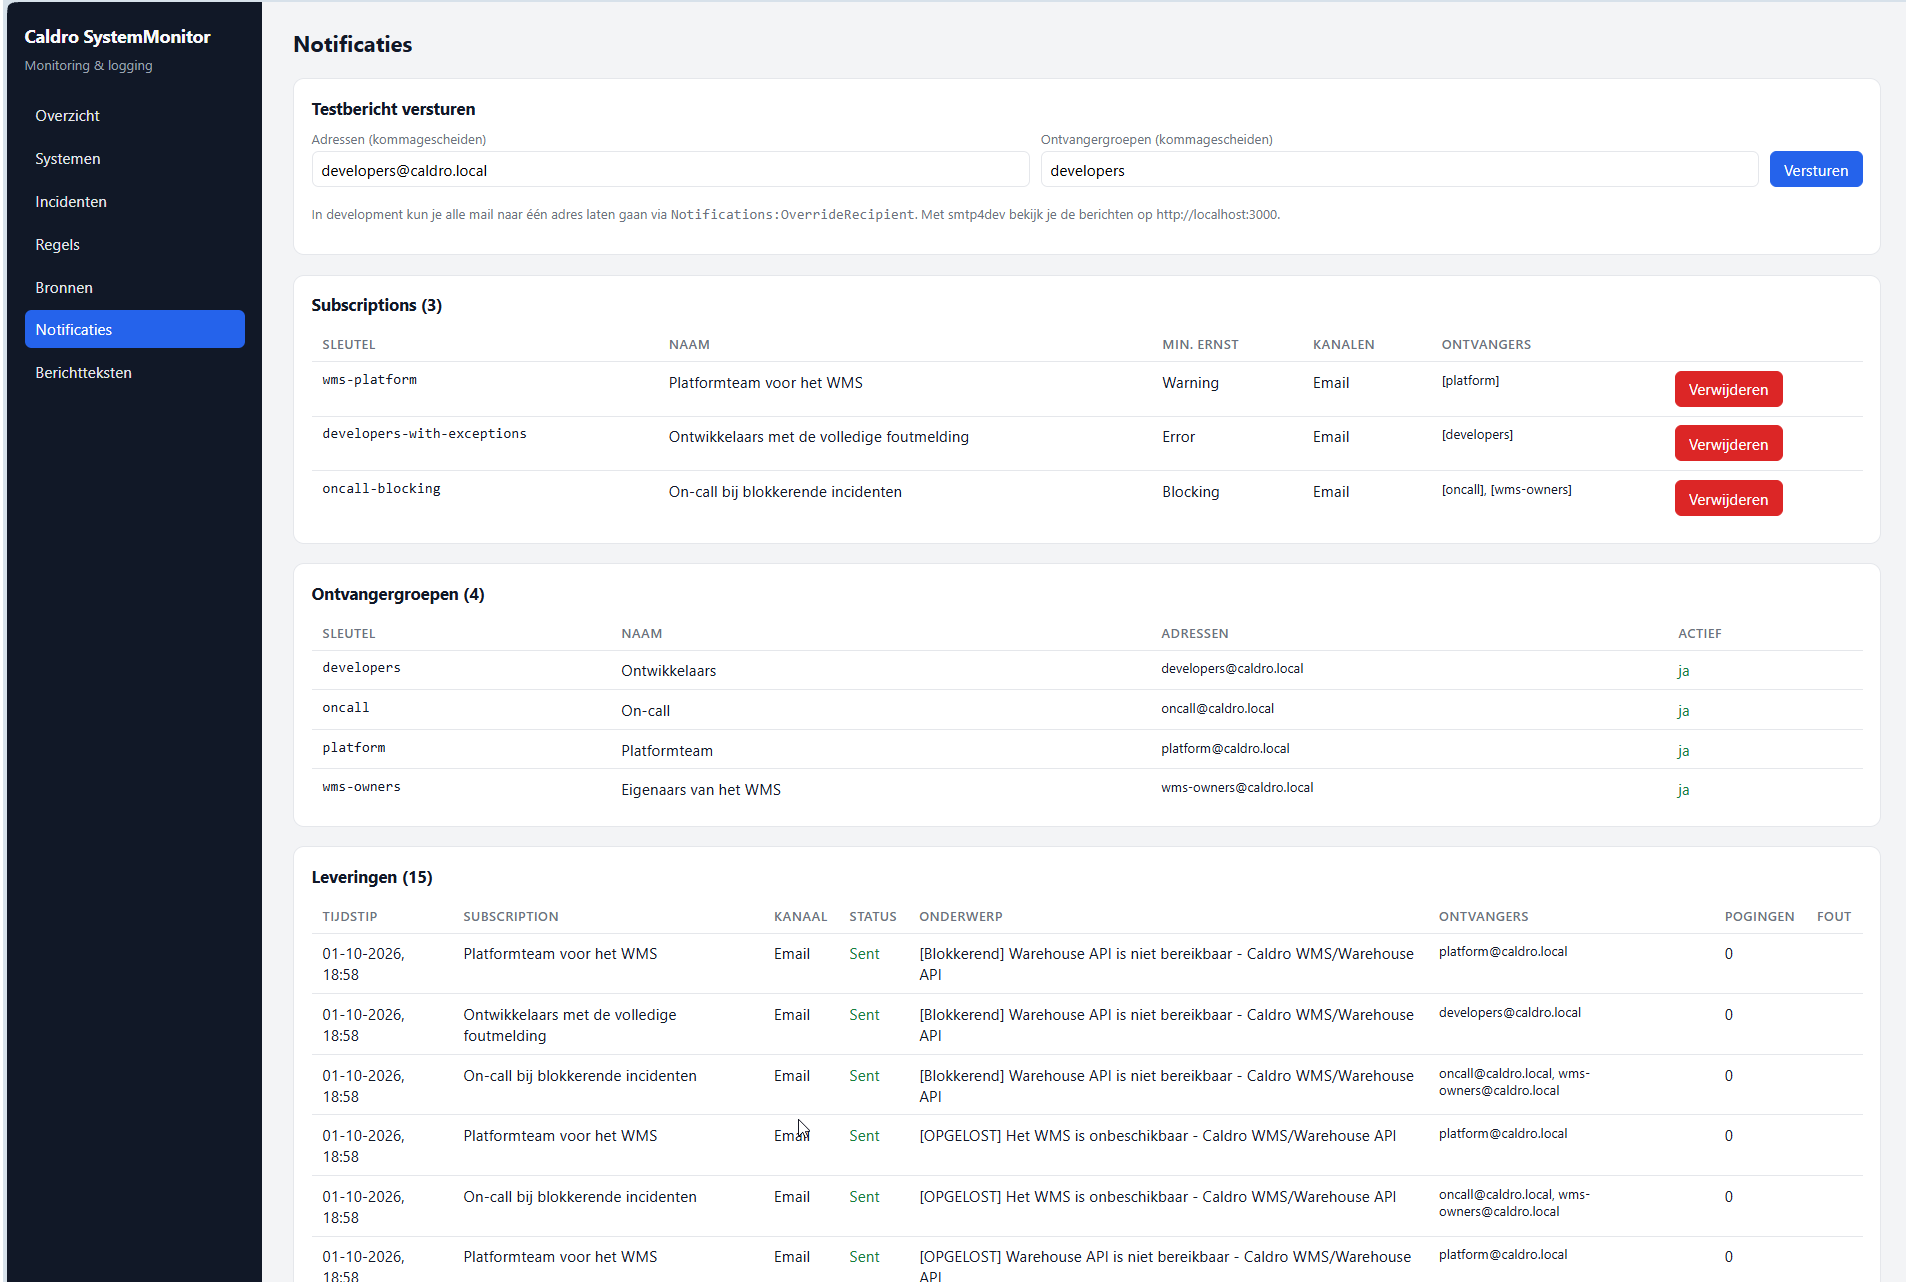The image size is (1906, 1282).
Task: Click the 'Blocking' severity cell
Action: (1190, 492)
